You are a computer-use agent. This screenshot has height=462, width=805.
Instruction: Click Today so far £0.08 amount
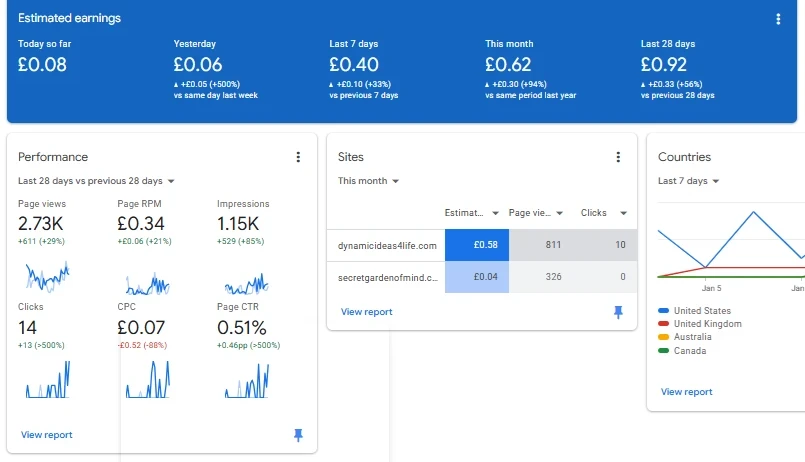click(x=42, y=65)
